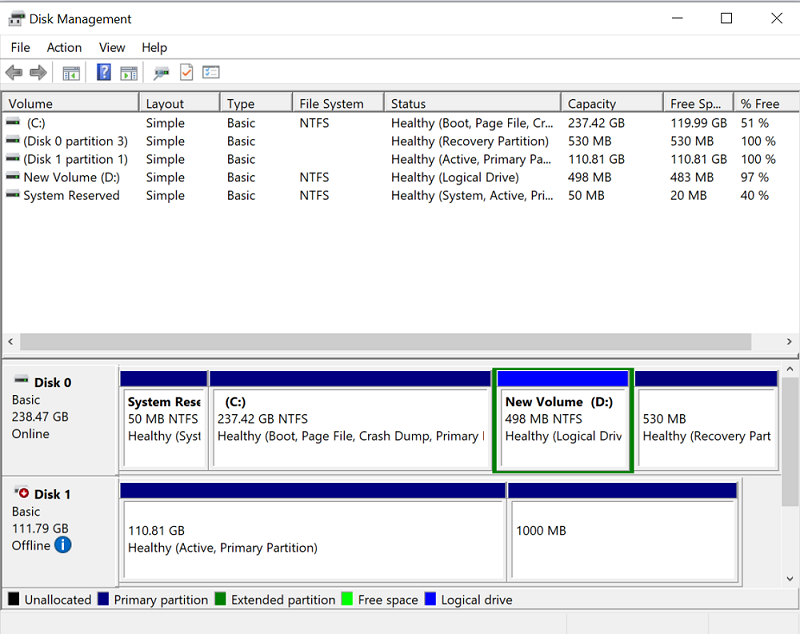Open the View menu
Screen dimensions: 800x634
coord(111,47)
